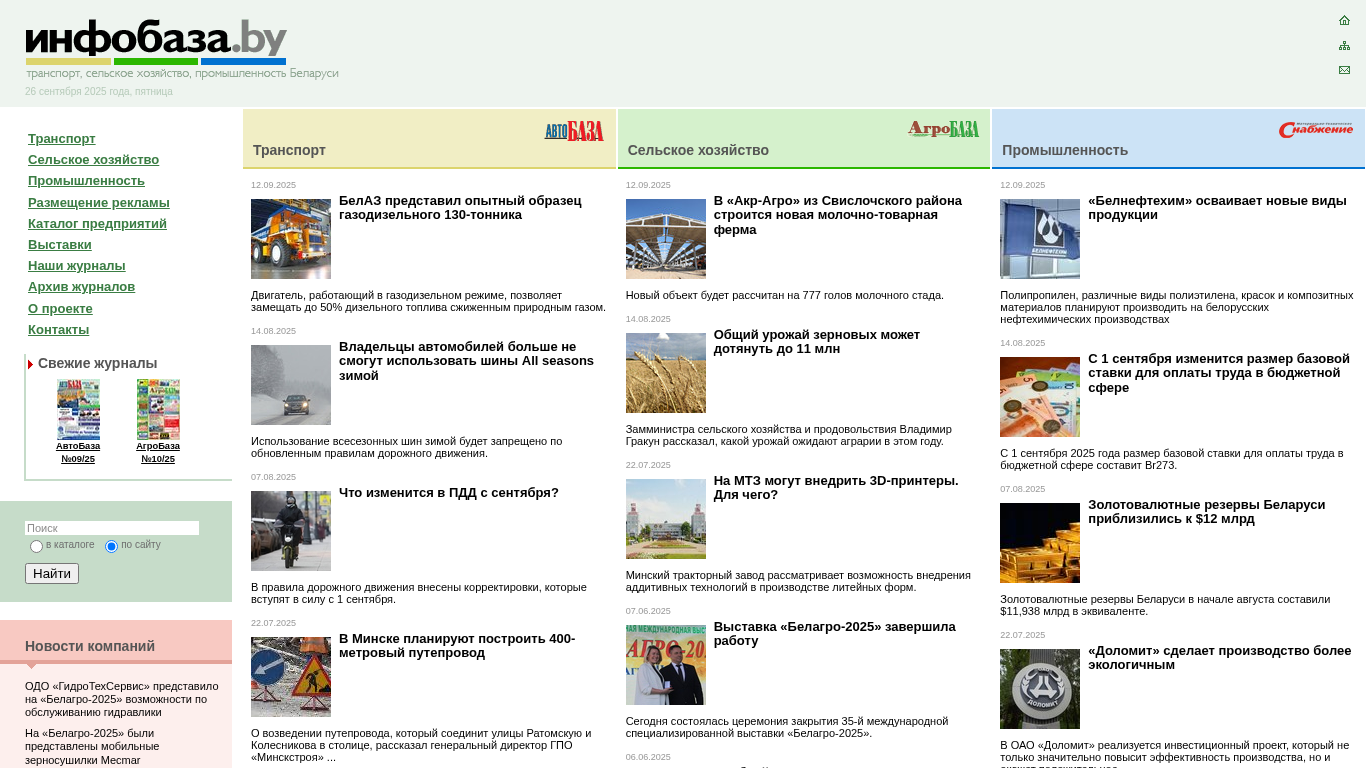Viewport: 1366px width, 768px height.
Task: Open Контакты menu link
Action: point(58,330)
